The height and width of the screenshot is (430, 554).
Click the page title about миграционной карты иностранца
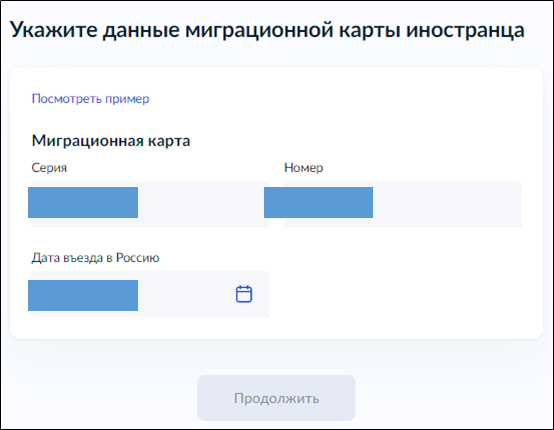point(267,30)
